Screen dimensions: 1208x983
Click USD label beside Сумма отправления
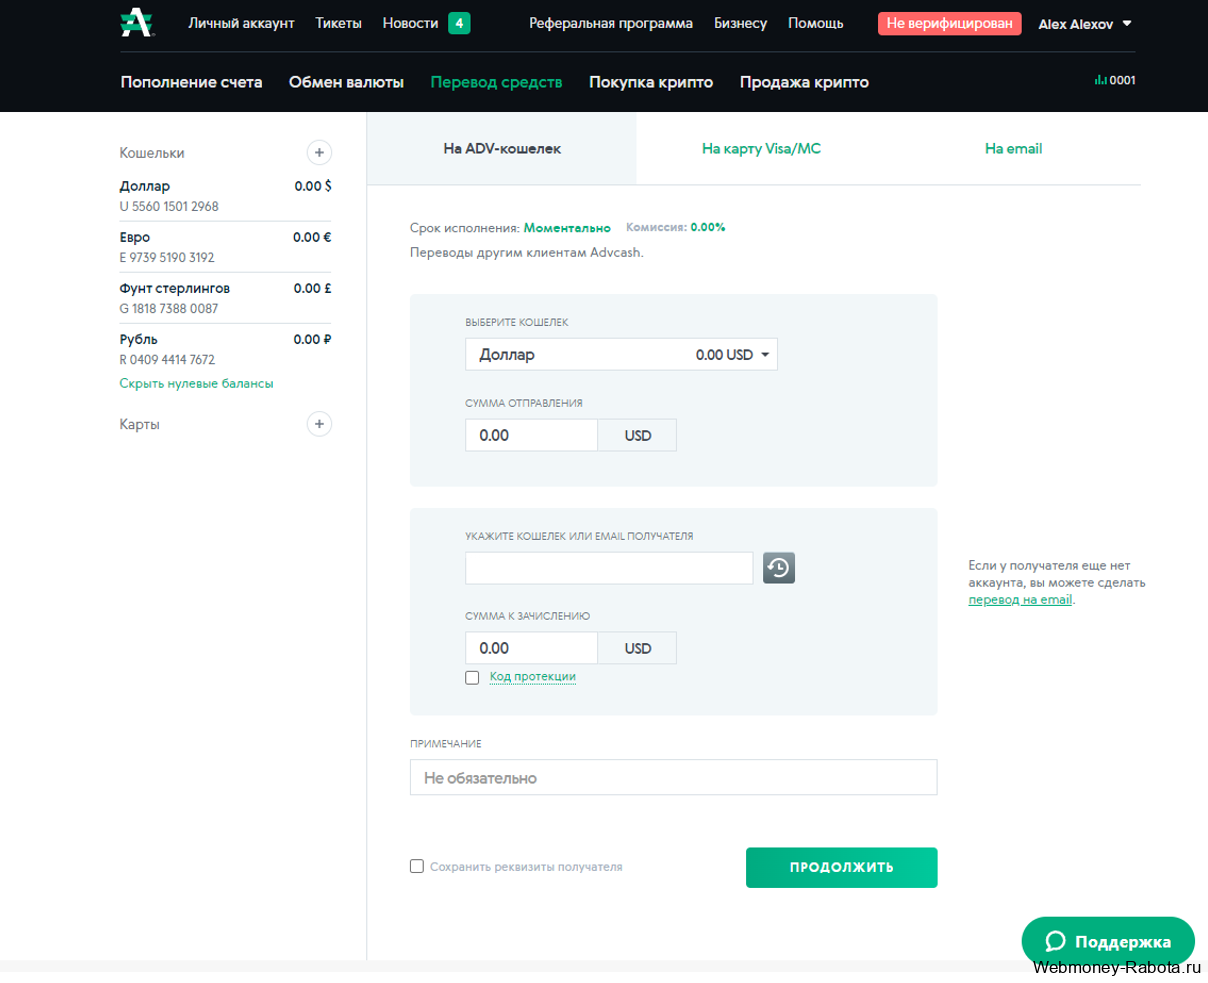pos(637,435)
